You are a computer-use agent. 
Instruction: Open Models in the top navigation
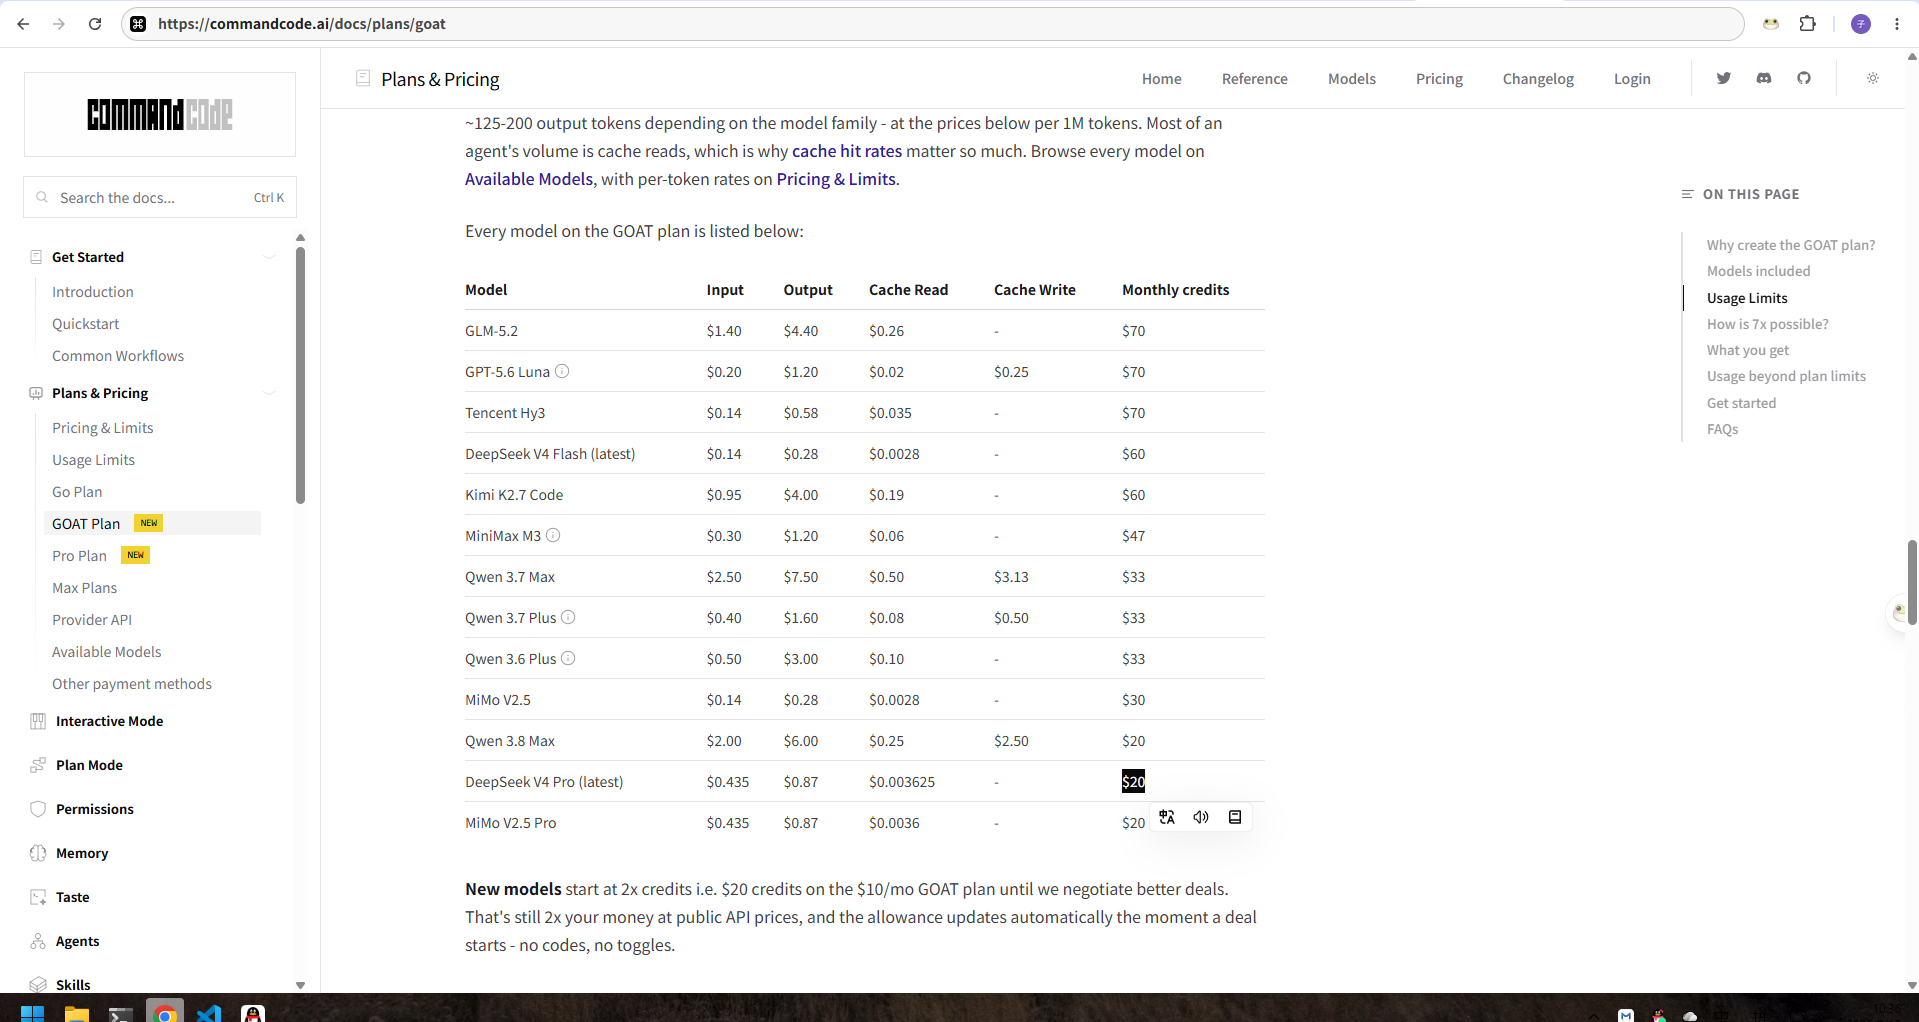[x=1352, y=79]
